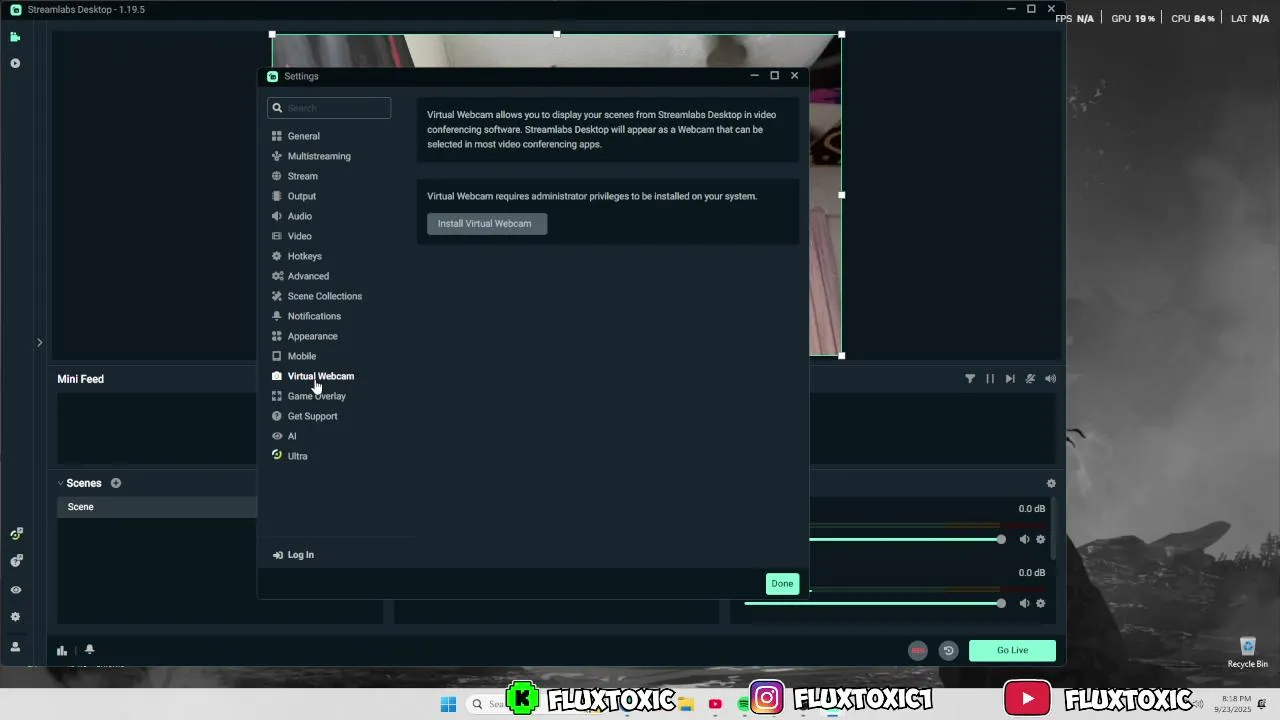Screen dimensions: 1280x720
Task: Adjust the second mixer volume slider
Action: click(875, 603)
